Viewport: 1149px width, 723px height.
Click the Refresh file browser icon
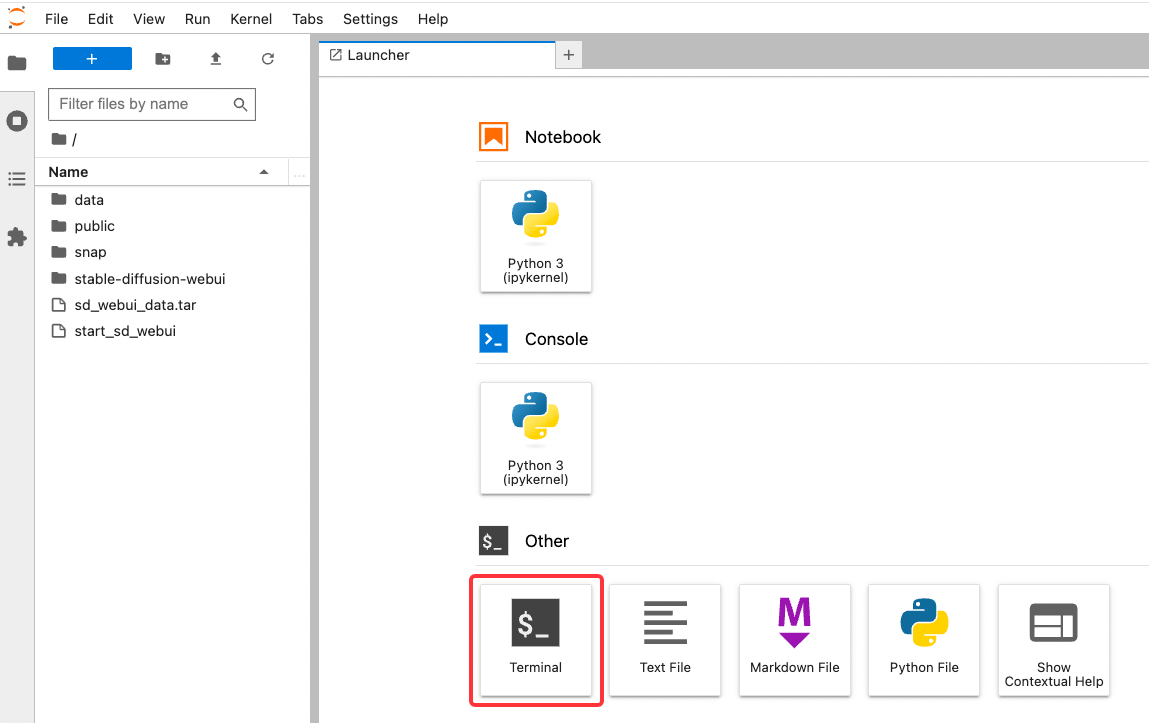(x=268, y=59)
